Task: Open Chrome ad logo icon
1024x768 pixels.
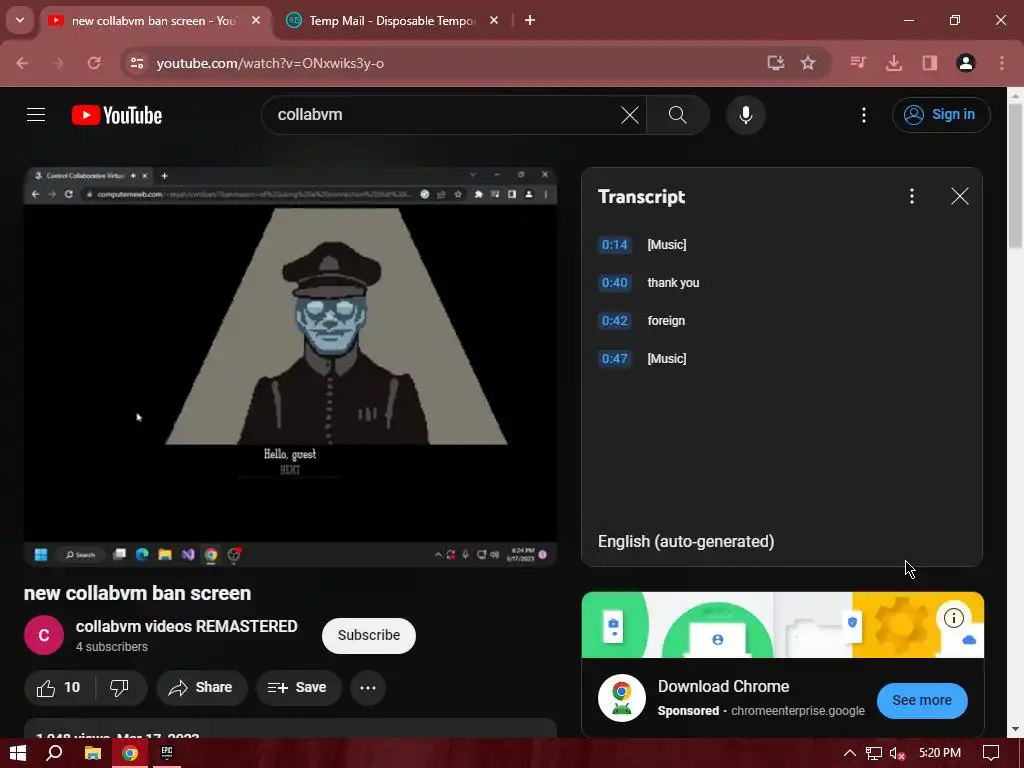Action: pyautogui.click(x=622, y=697)
